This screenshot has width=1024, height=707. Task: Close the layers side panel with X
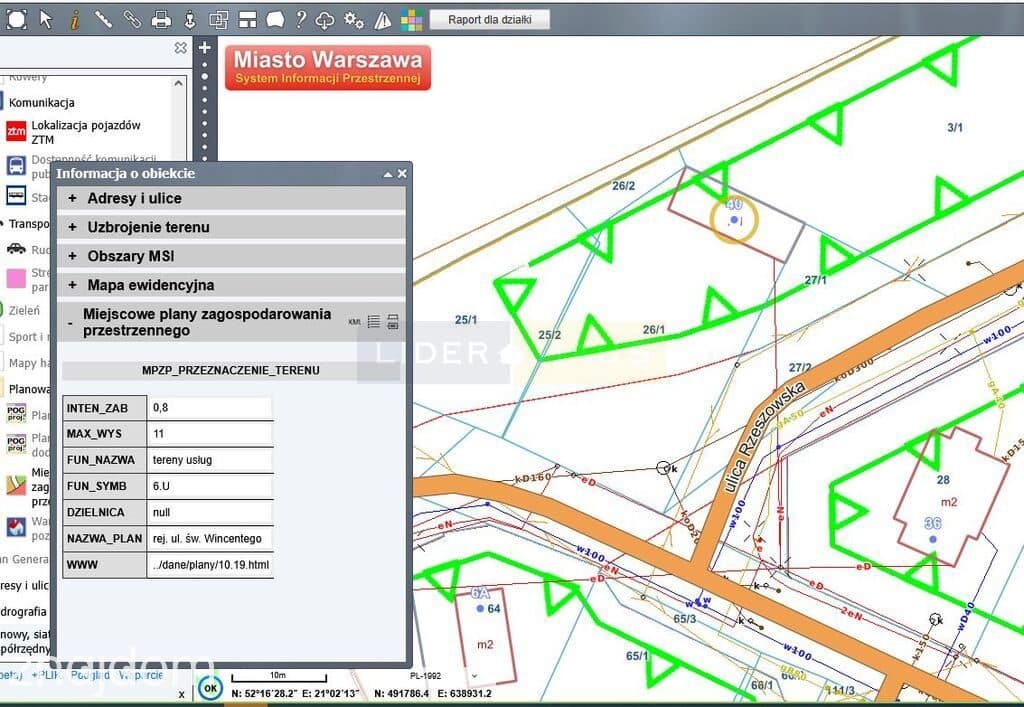click(181, 48)
